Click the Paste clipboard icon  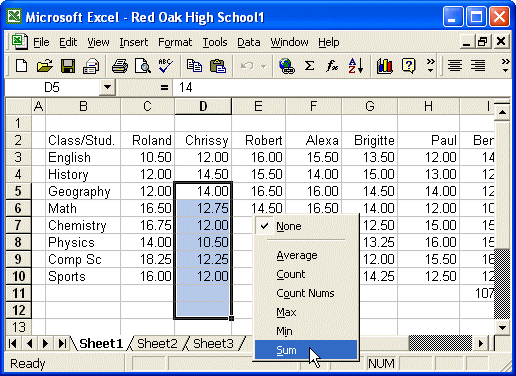(x=218, y=66)
